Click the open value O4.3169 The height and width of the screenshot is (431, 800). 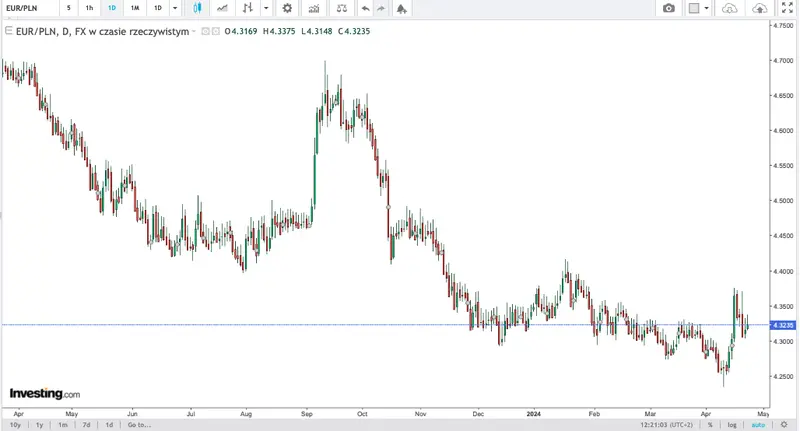click(241, 31)
